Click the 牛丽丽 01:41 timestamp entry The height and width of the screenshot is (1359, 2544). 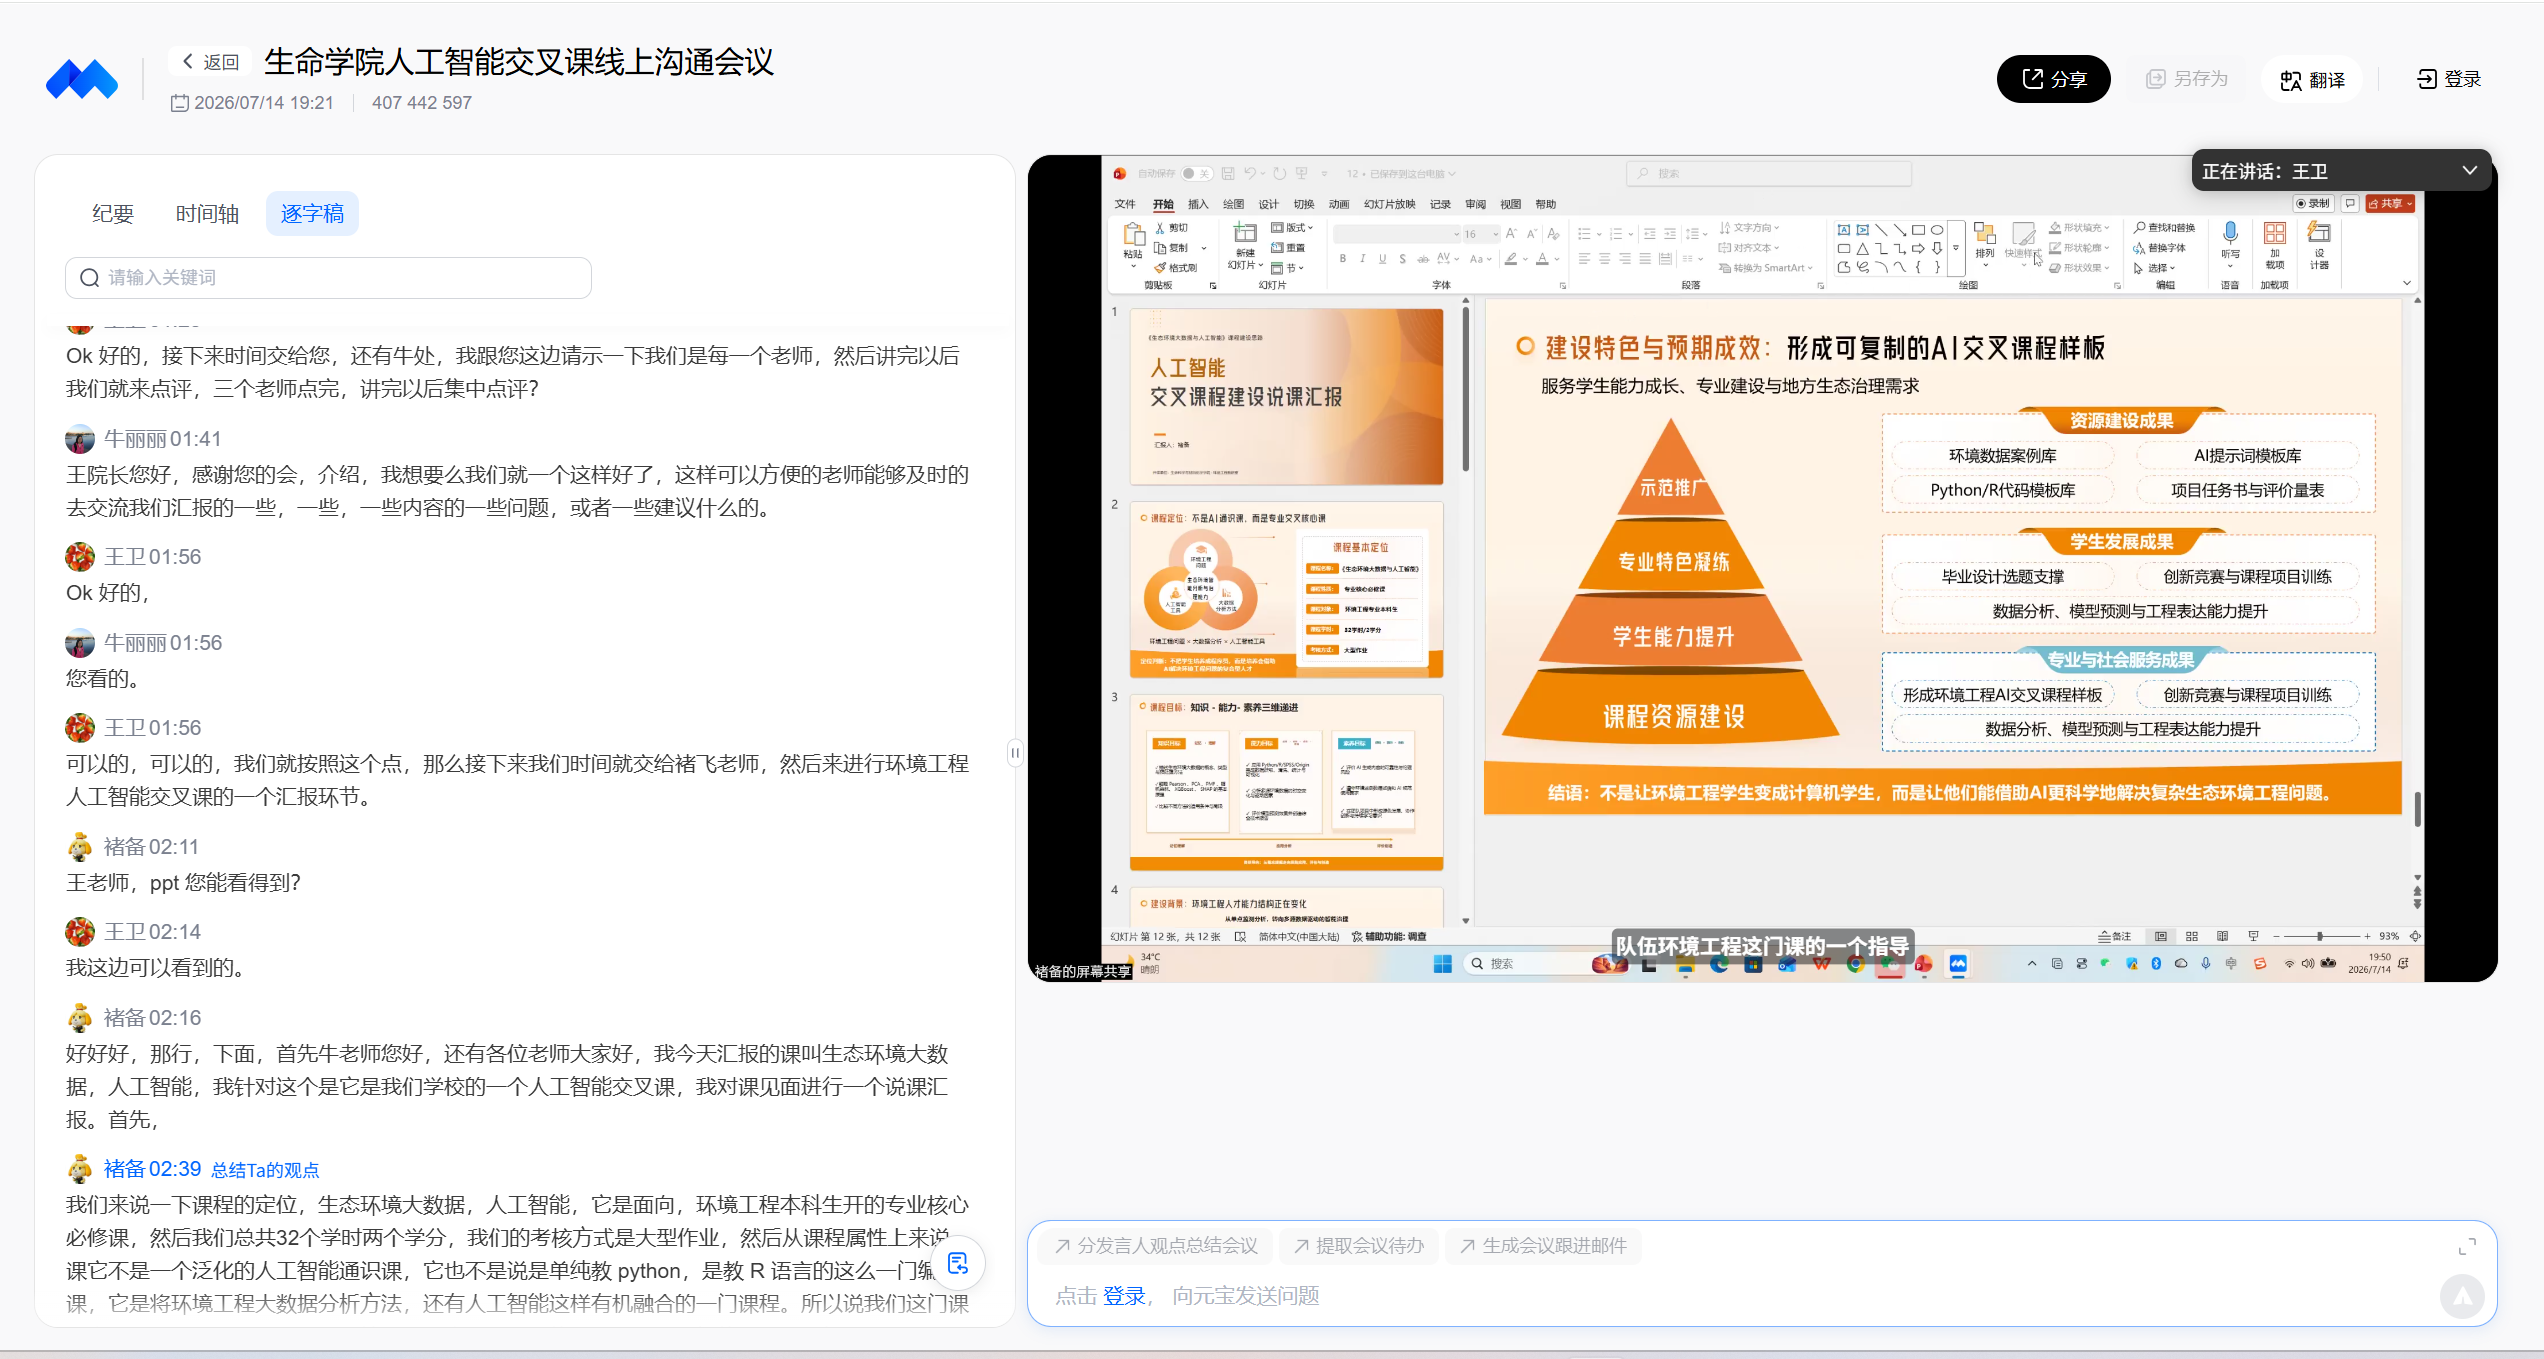click(163, 439)
